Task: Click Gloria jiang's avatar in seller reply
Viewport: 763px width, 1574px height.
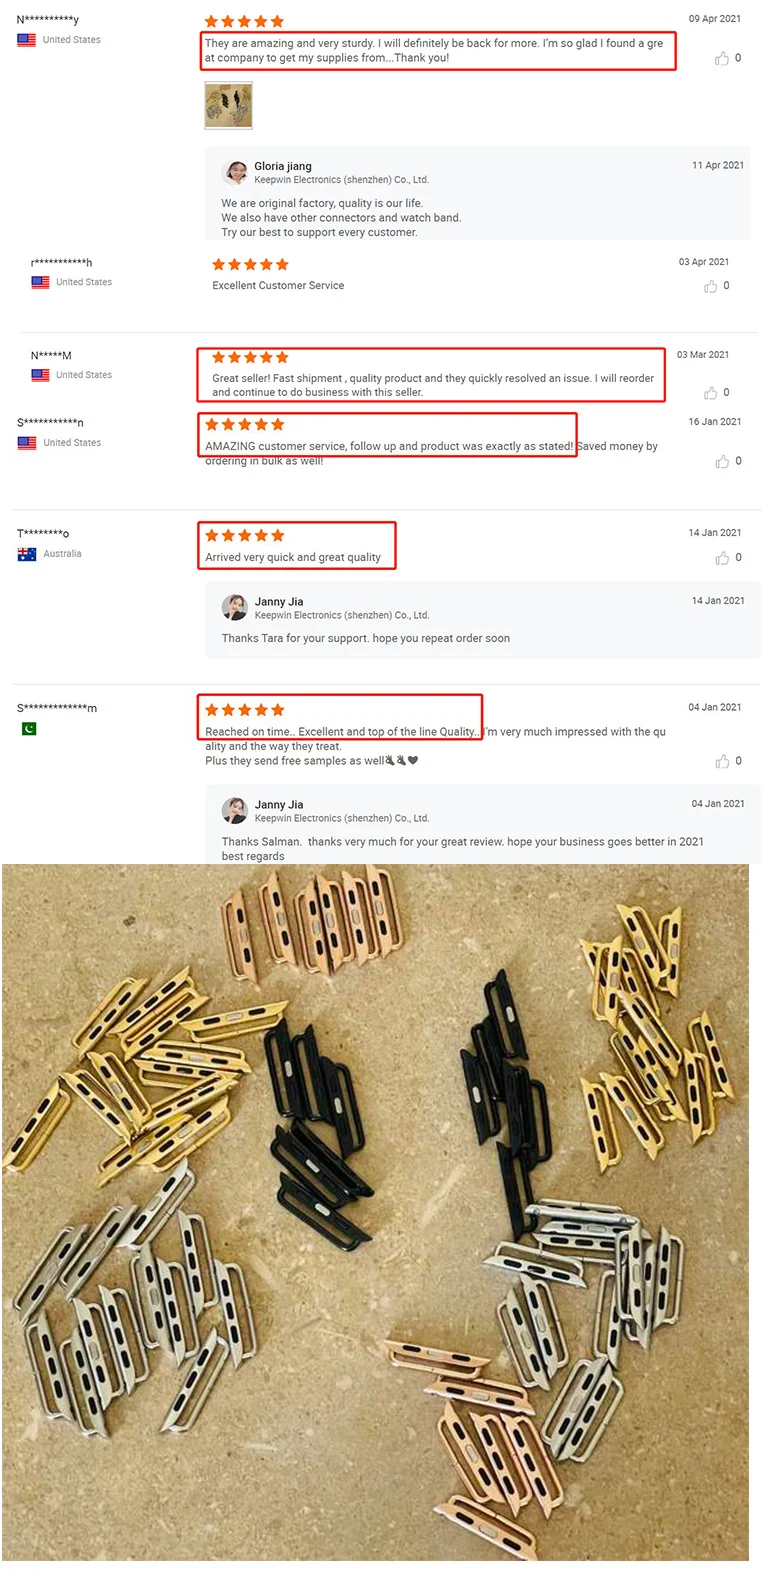Action: (236, 173)
